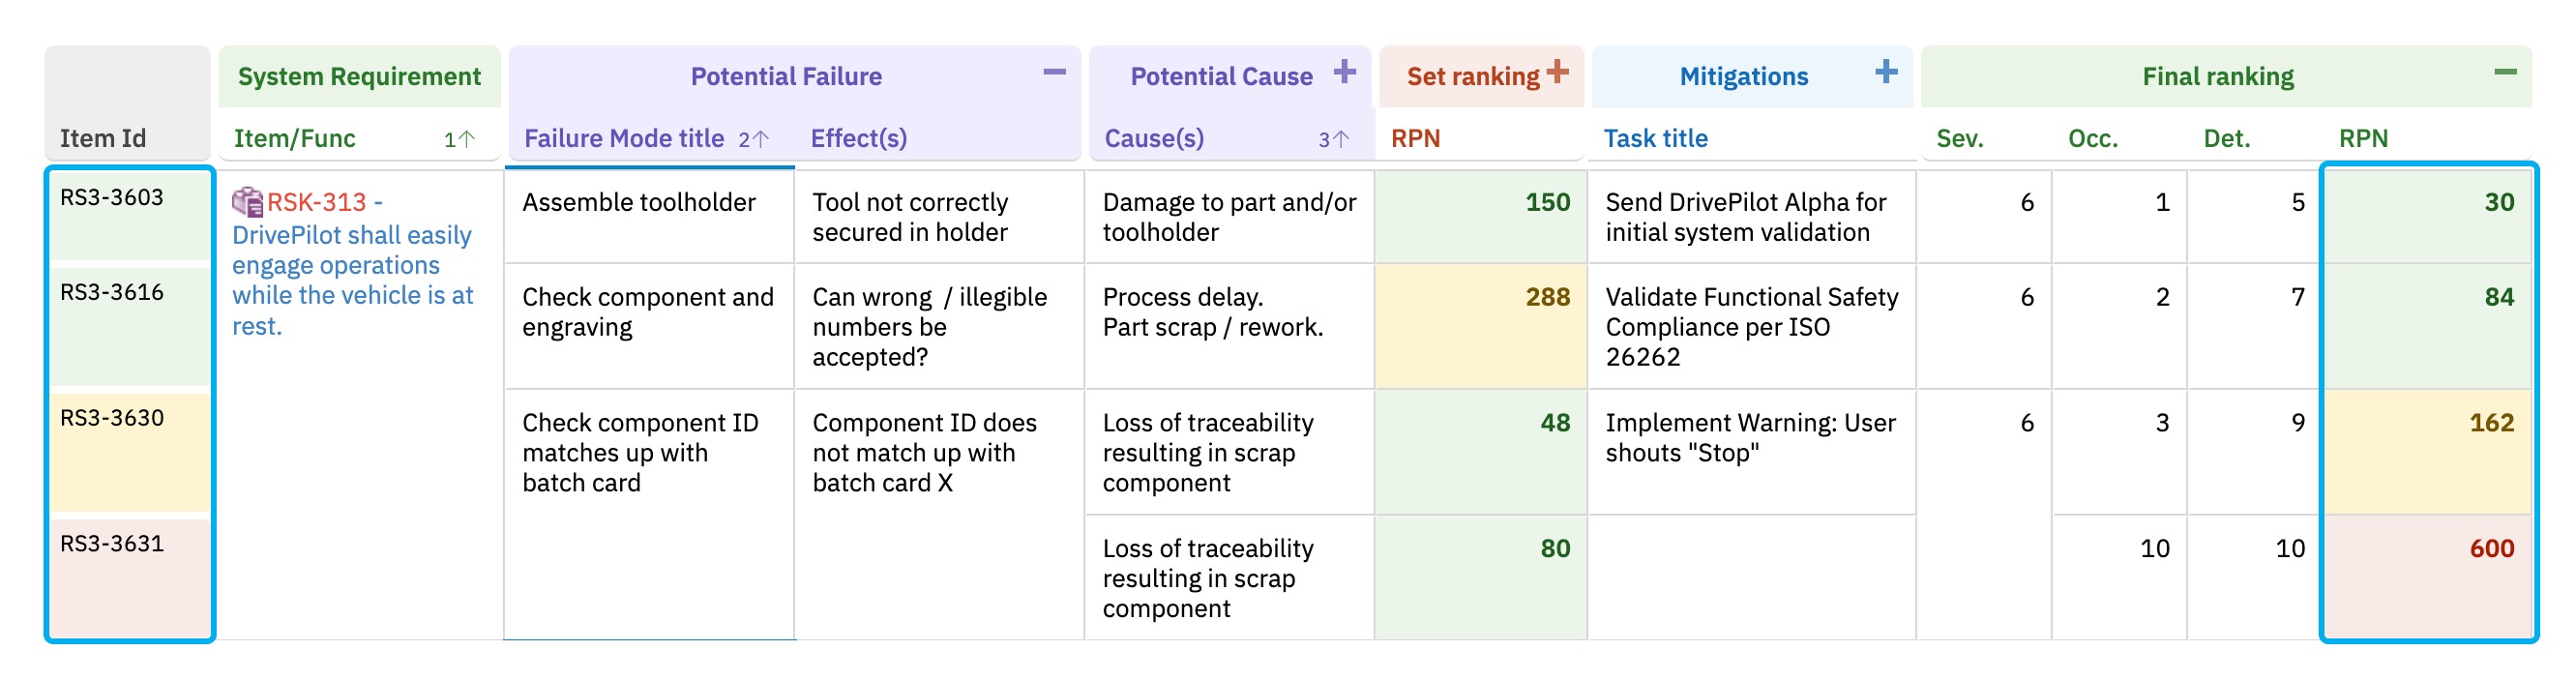Click the RSK-313 risk item icon
2576x680 pixels.
[x=247, y=202]
